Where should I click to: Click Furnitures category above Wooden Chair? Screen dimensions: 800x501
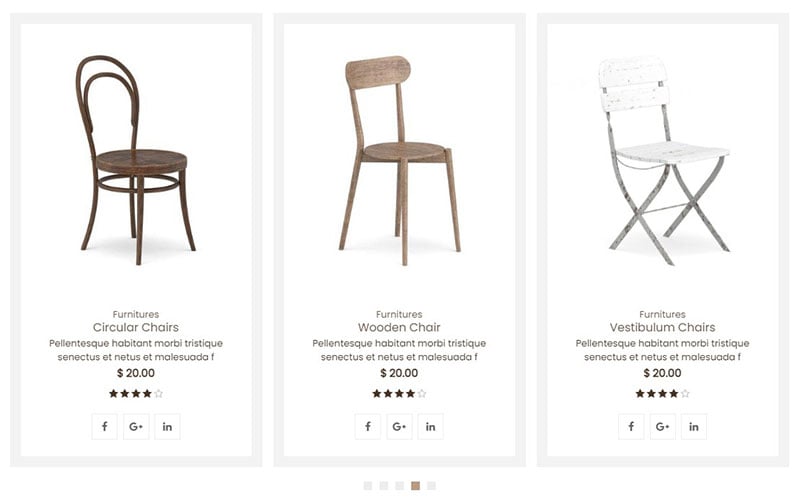point(399,314)
